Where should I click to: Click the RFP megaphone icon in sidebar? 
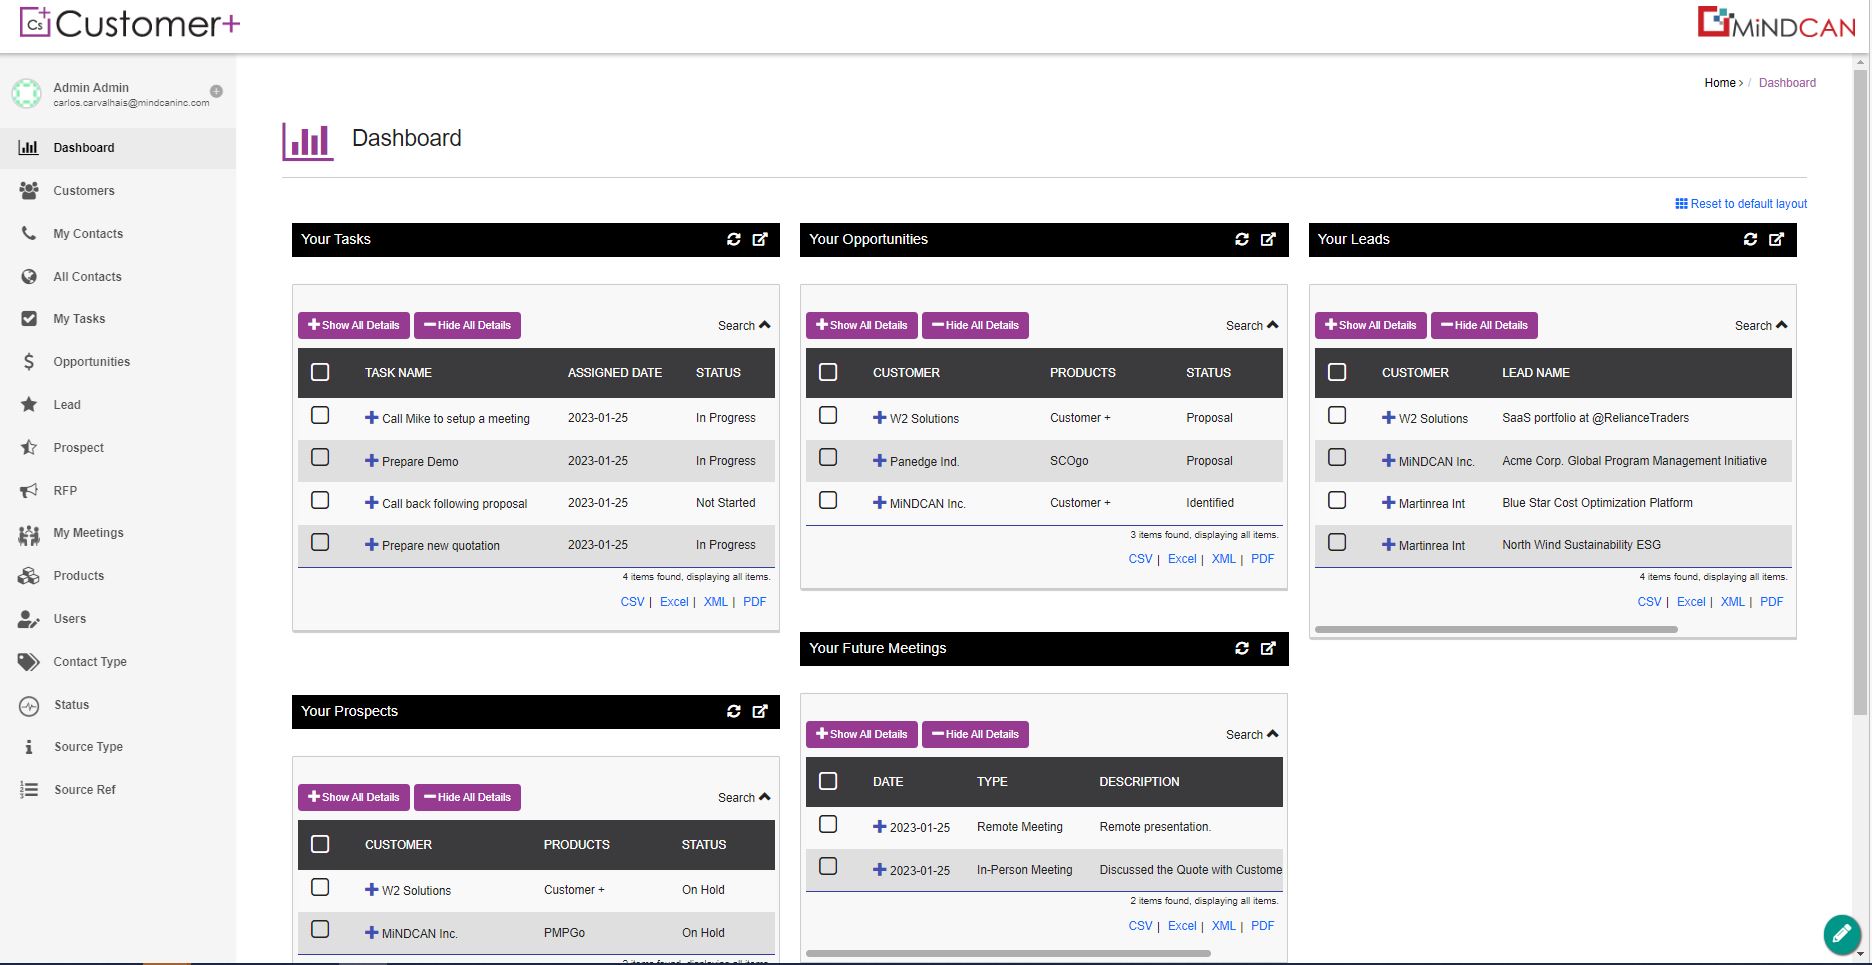pyautogui.click(x=29, y=490)
